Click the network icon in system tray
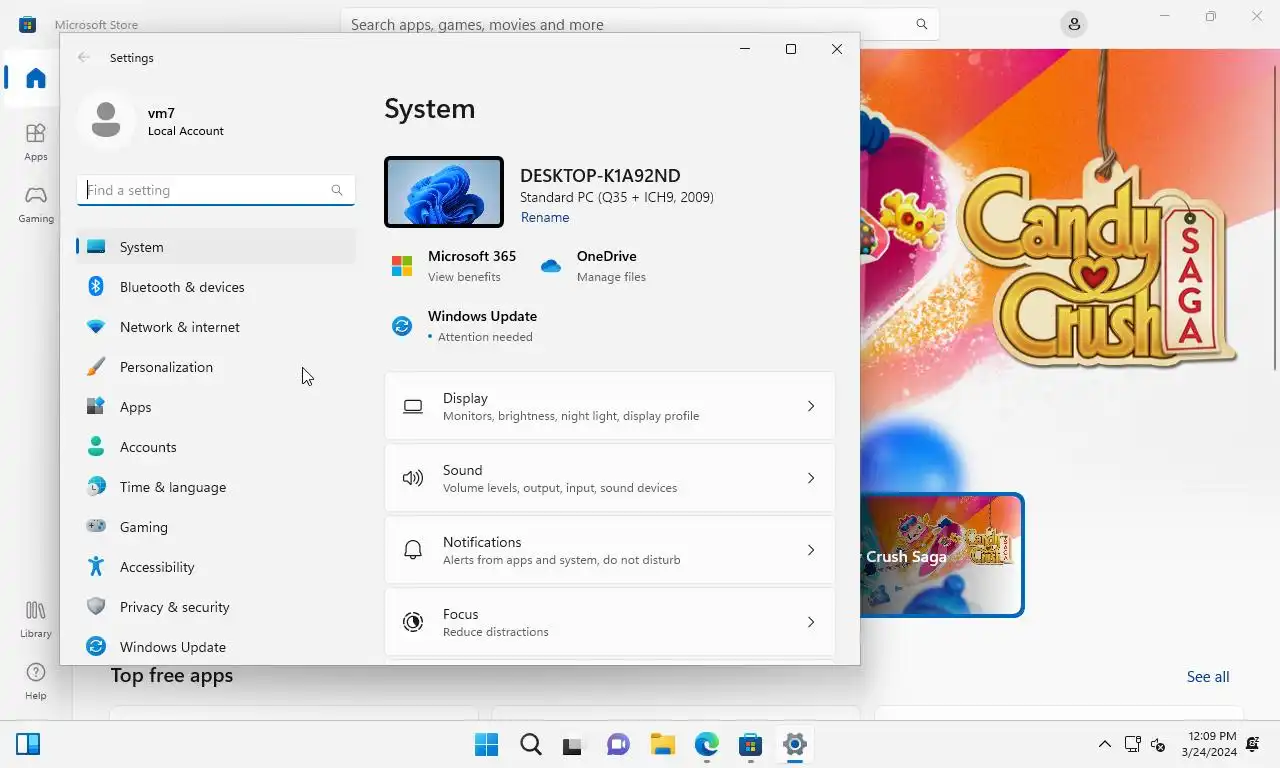 point(1132,744)
